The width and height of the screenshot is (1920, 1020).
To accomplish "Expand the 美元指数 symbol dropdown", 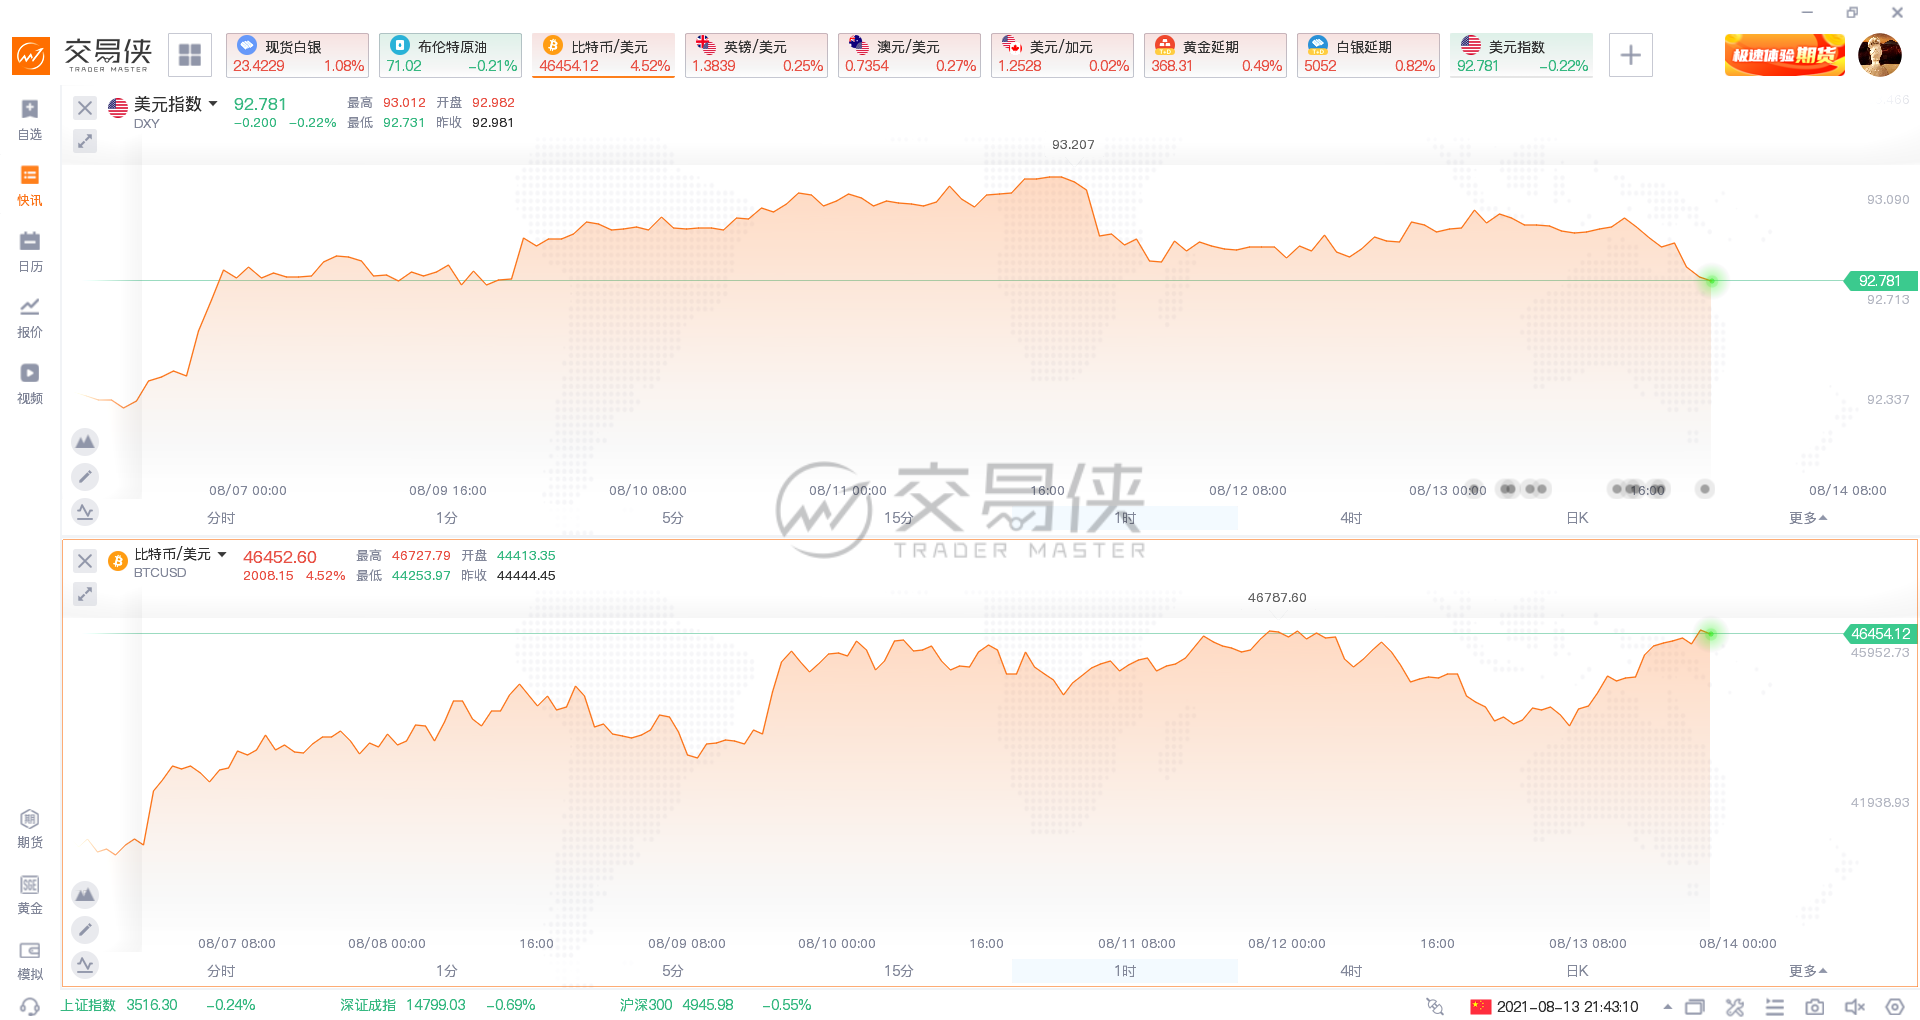I will (213, 104).
